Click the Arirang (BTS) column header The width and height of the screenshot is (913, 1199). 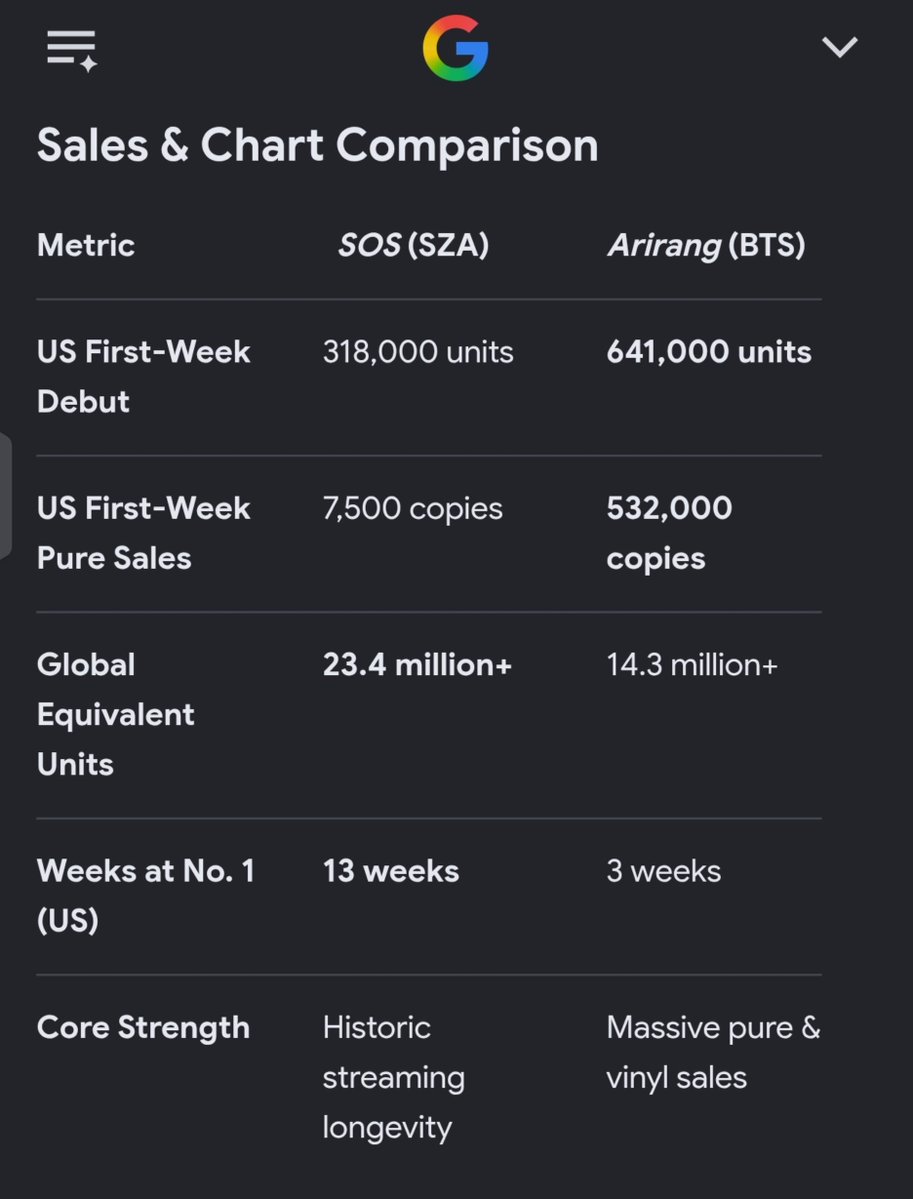click(706, 245)
